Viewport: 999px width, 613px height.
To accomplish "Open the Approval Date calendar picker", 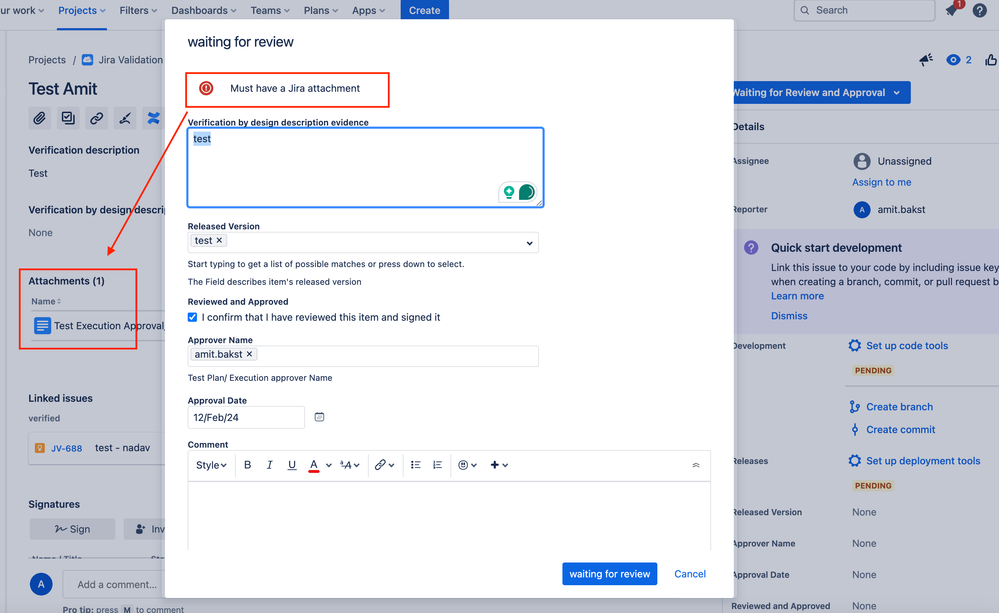I will click(x=319, y=417).
